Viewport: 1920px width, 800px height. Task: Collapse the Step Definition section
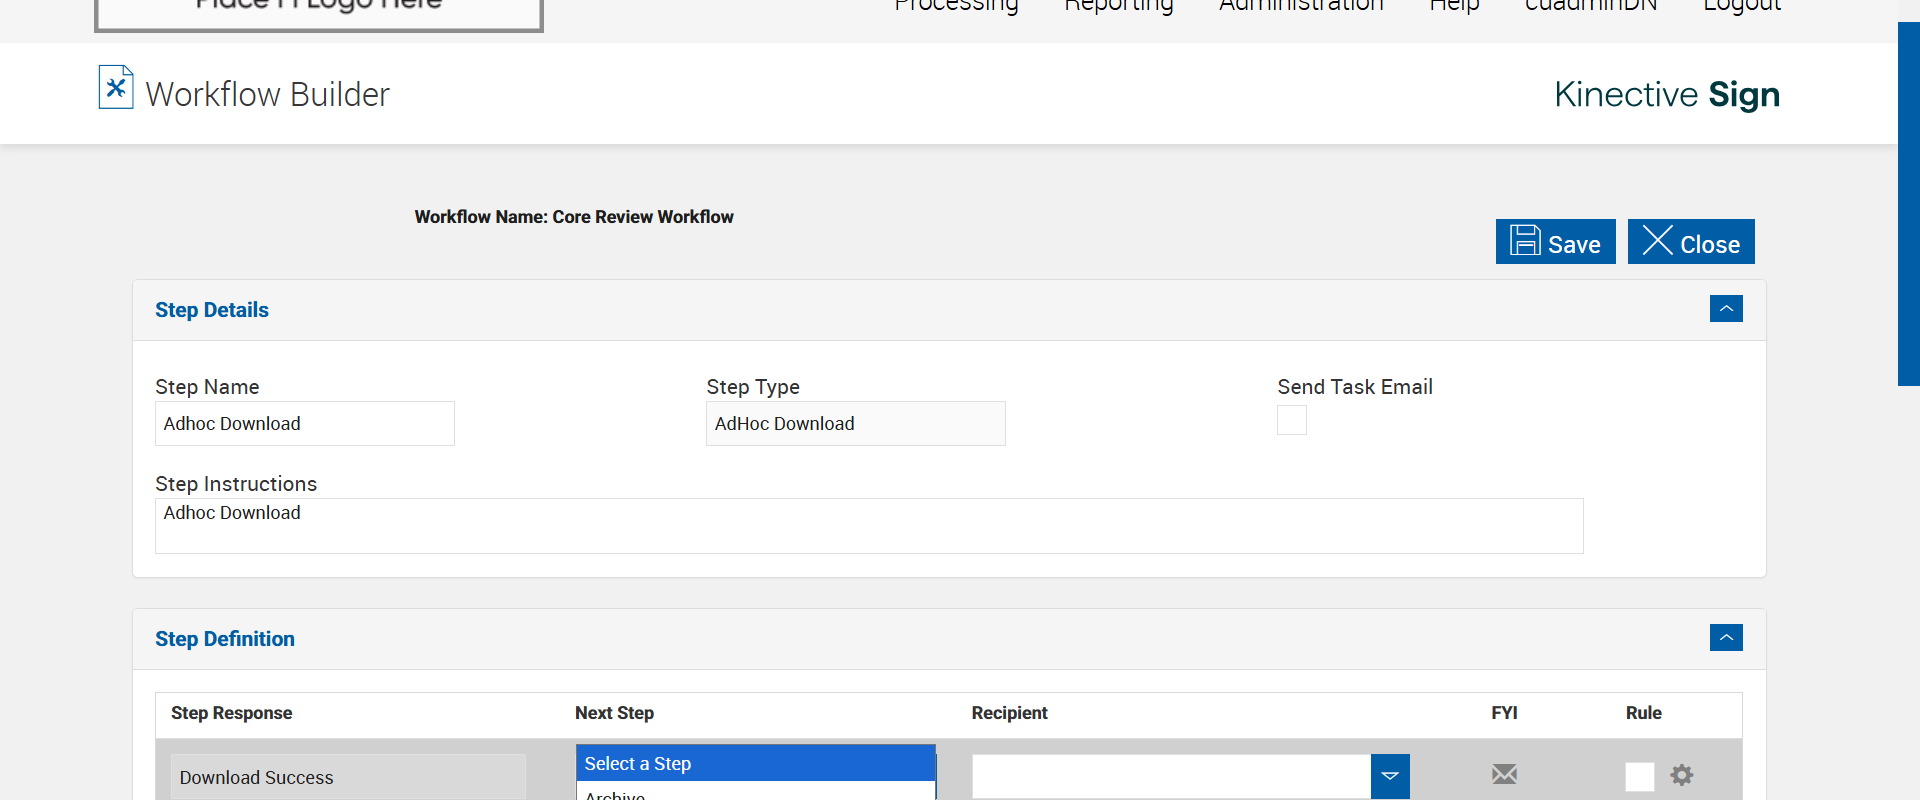tap(1726, 638)
